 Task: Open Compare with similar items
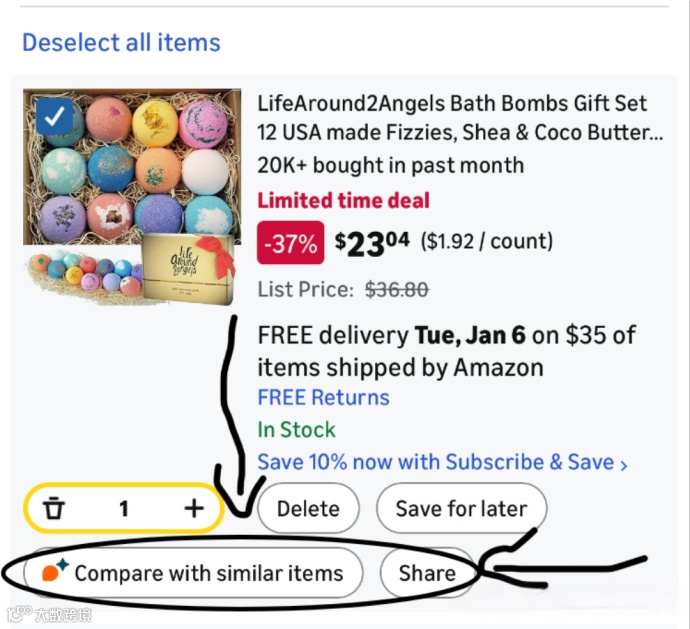pos(208,573)
